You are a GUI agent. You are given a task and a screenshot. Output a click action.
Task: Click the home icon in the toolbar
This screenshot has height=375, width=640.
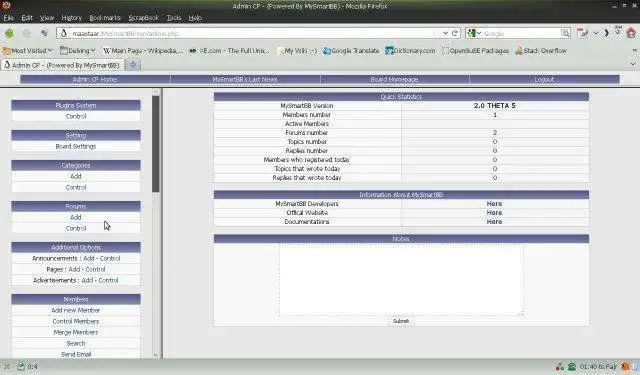point(631,33)
